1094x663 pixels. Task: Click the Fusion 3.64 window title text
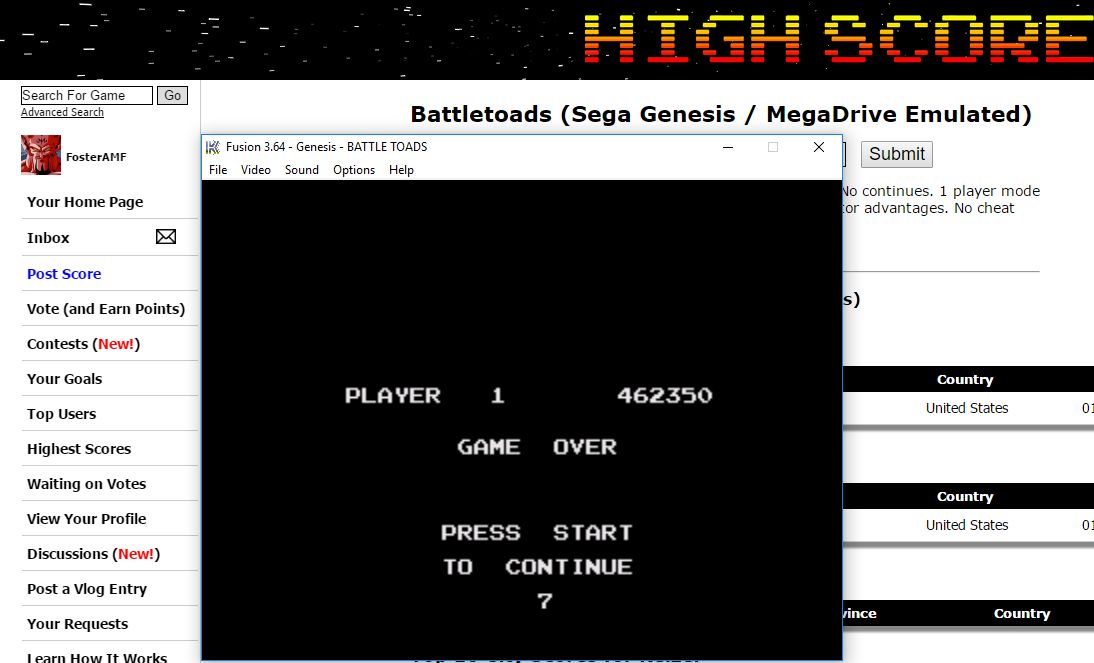click(x=327, y=147)
